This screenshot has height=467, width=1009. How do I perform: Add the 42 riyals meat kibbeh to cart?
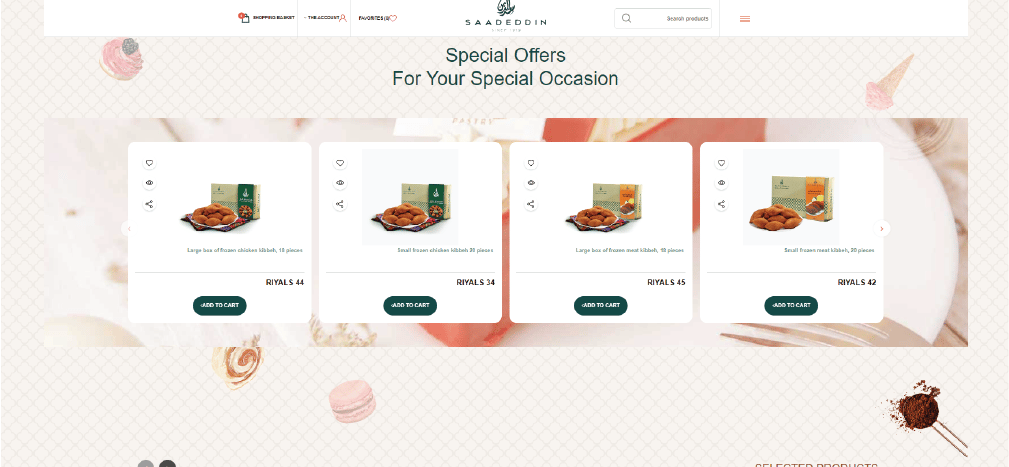(791, 306)
